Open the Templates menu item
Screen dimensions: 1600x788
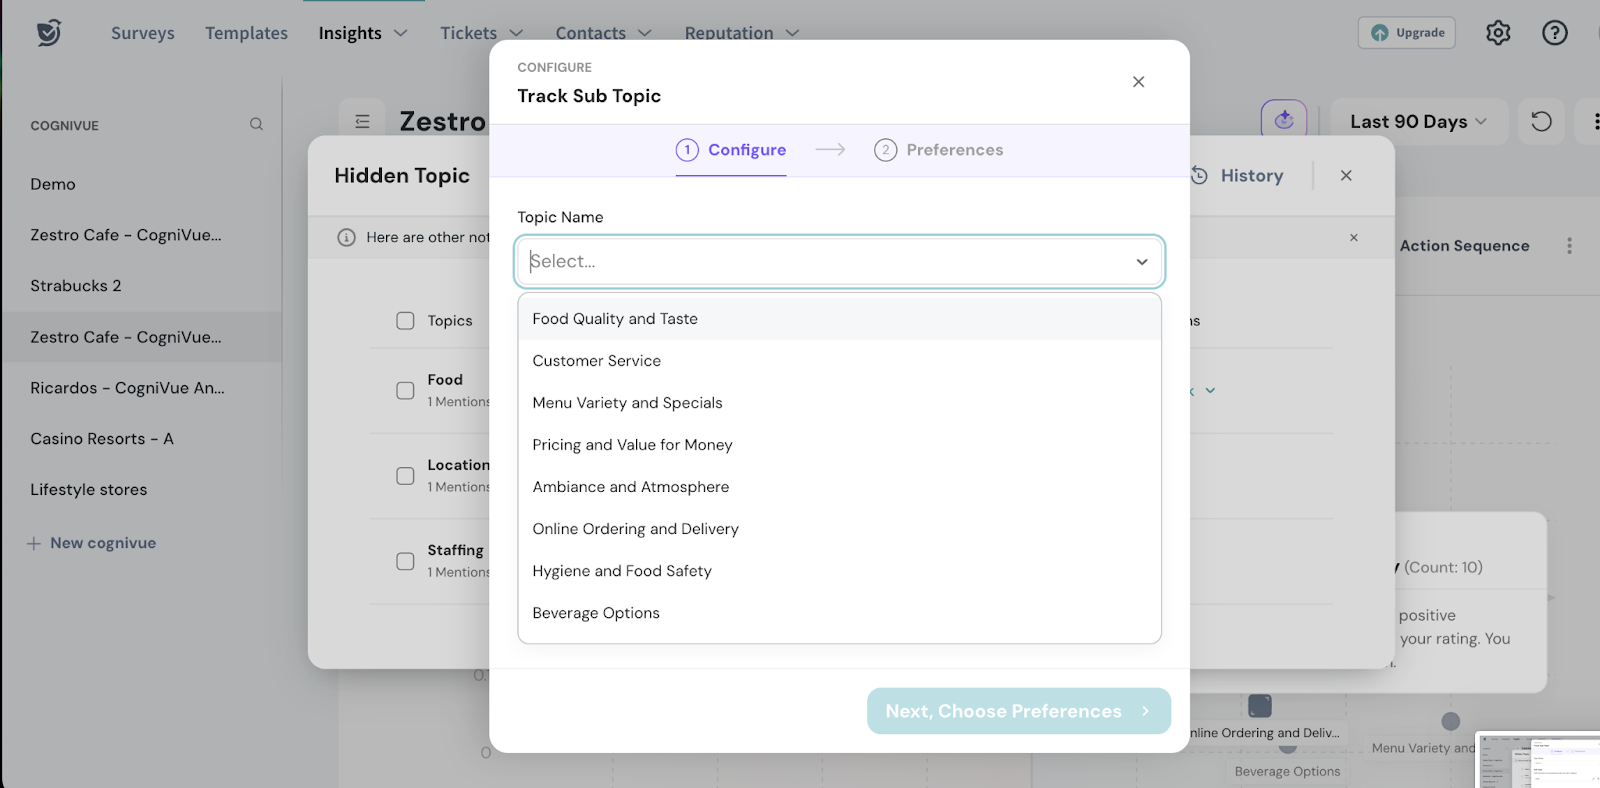246,33
